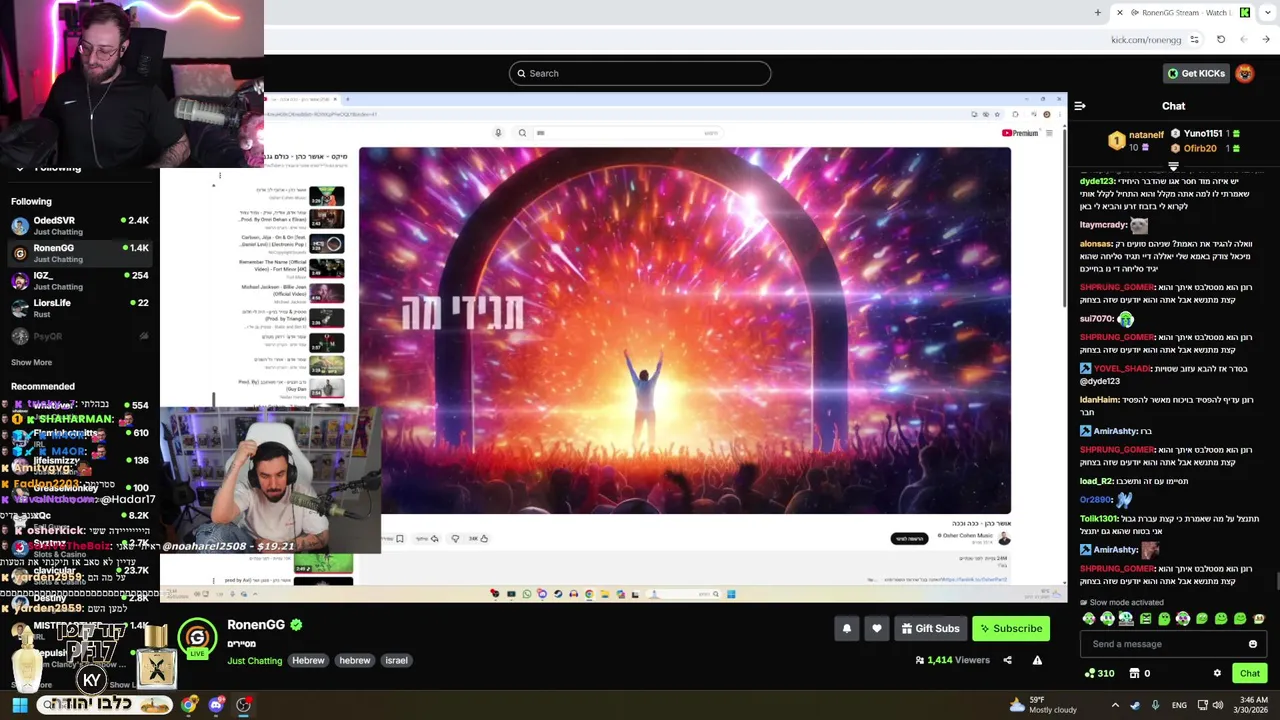Click username load_R2 in chat
The height and width of the screenshot is (720, 1280).
pyautogui.click(x=1096, y=481)
